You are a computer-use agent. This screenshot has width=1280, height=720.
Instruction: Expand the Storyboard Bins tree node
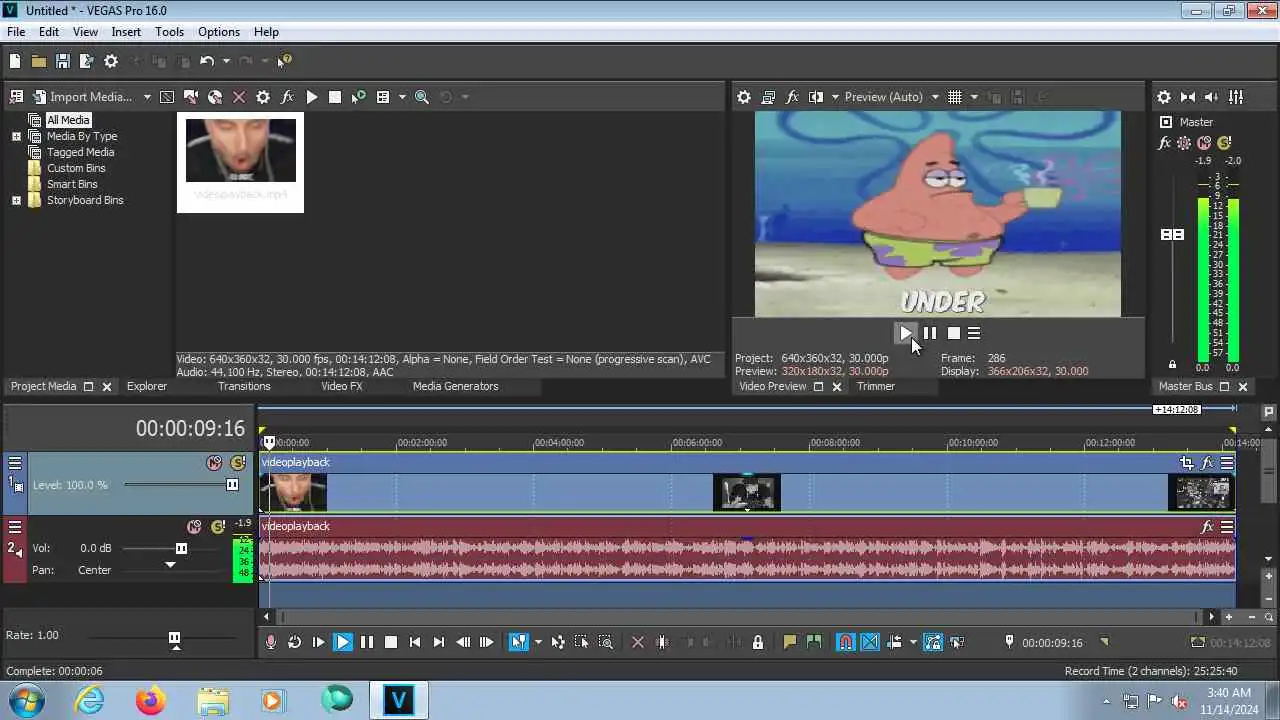16,200
